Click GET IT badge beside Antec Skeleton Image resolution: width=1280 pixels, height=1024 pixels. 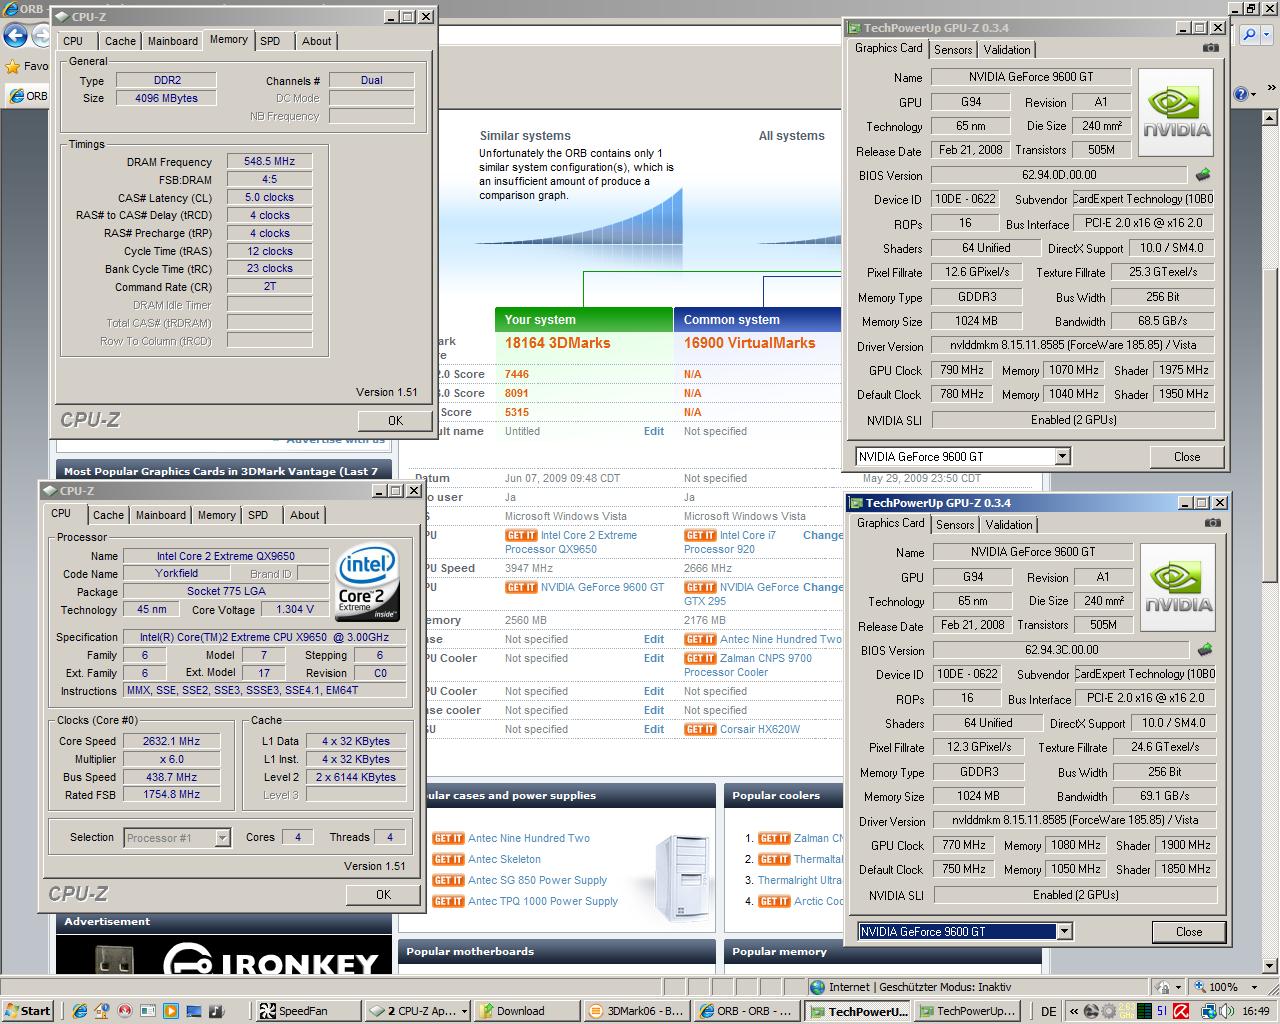[448, 860]
